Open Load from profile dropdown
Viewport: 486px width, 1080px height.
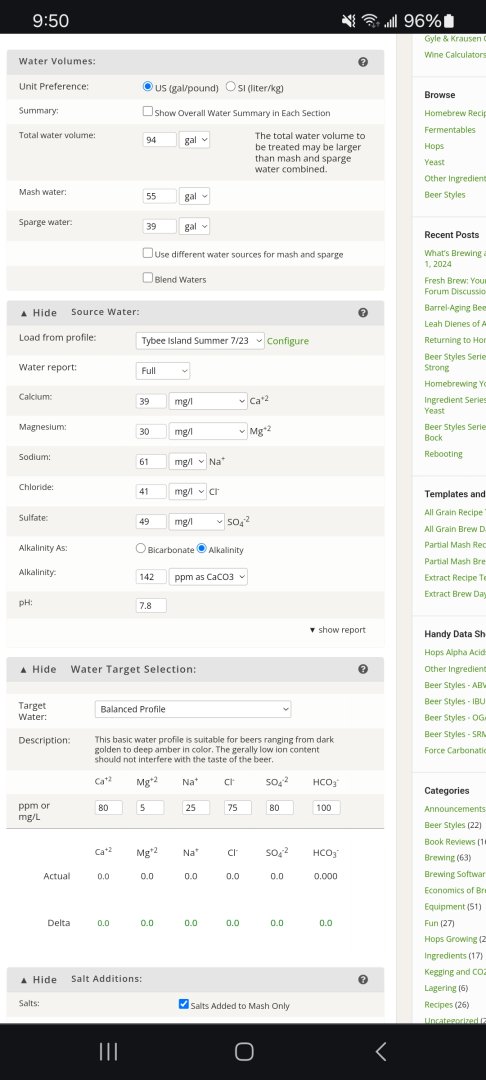tap(200, 341)
